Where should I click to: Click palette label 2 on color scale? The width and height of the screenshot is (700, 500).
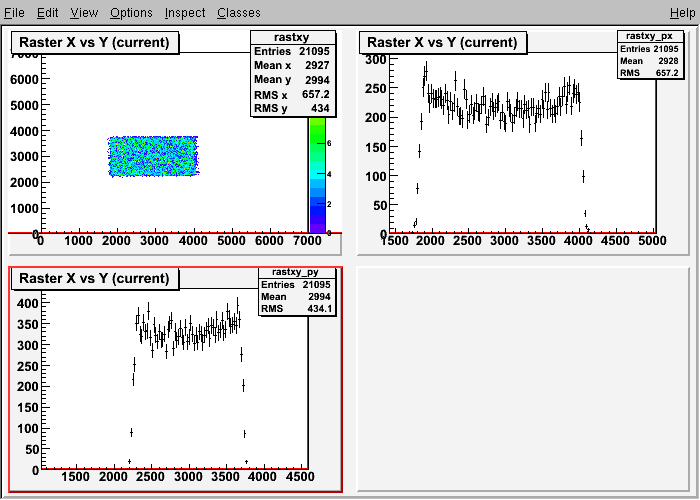coord(329,204)
